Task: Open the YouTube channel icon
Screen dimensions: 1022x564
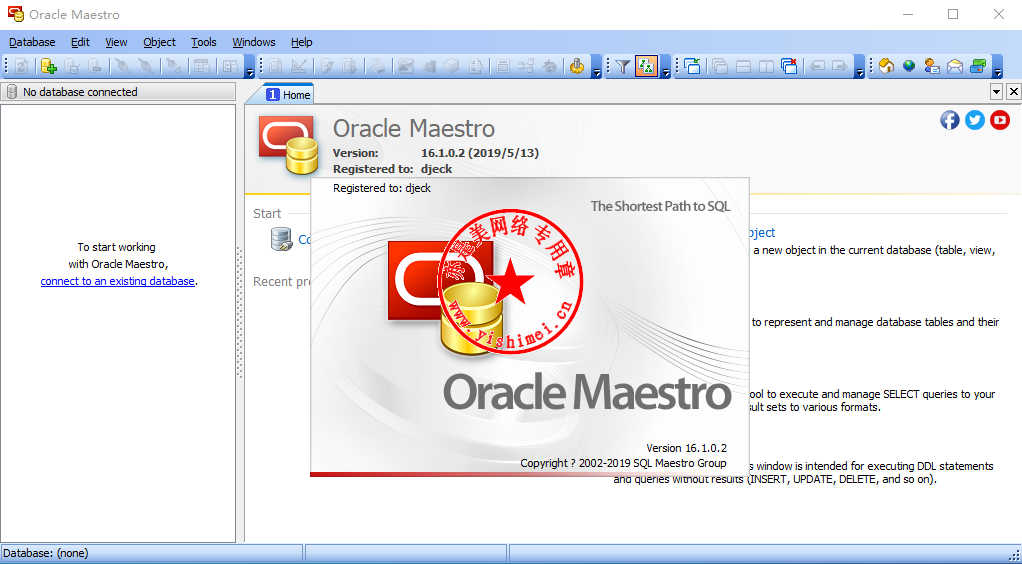Action: [x=1000, y=120]
